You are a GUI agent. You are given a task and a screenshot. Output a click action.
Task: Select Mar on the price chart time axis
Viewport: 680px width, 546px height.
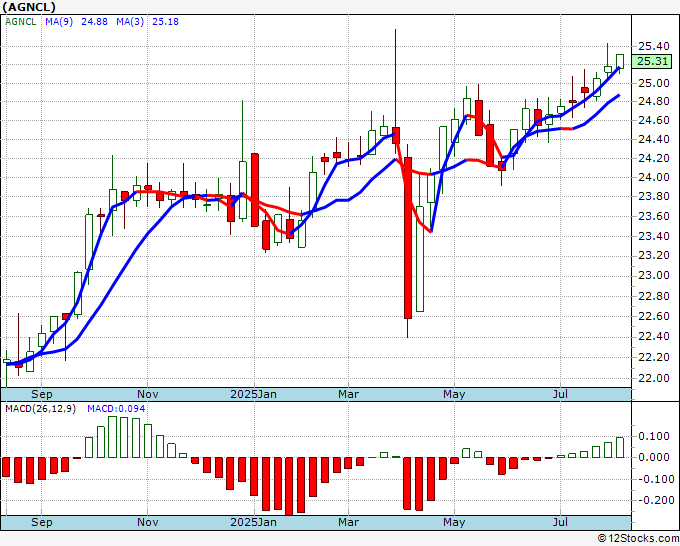click(348, 394)
